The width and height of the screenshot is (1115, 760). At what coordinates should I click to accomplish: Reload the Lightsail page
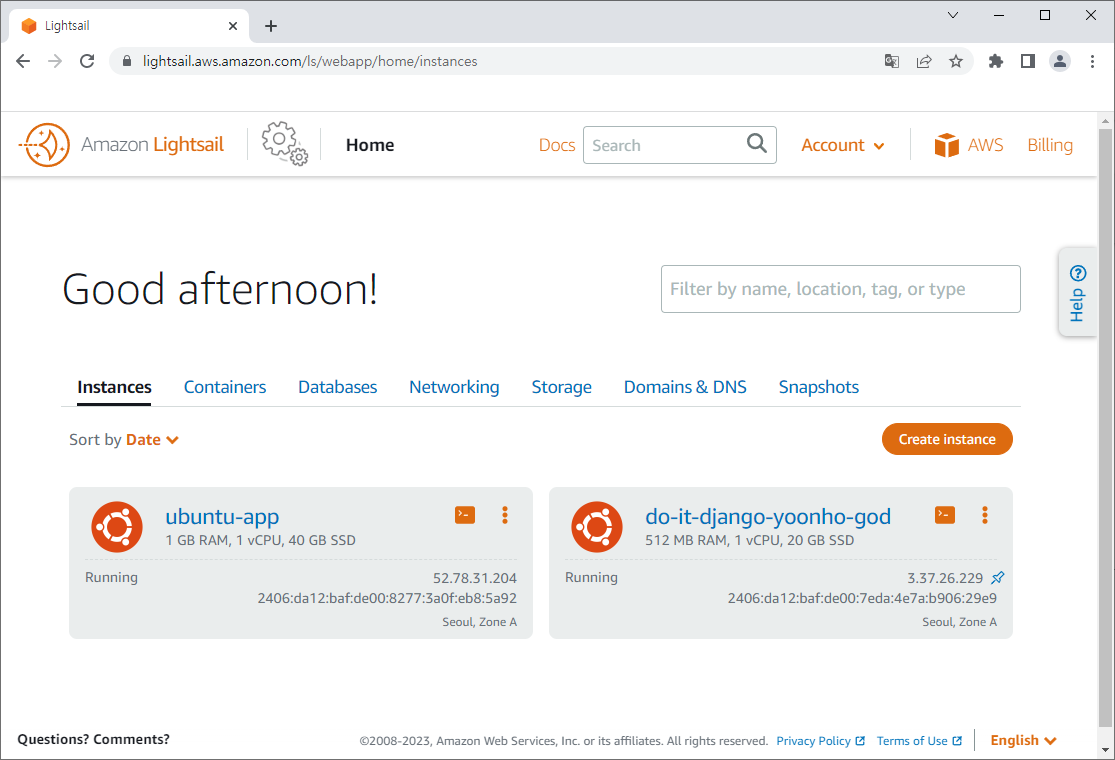(87, 61)
